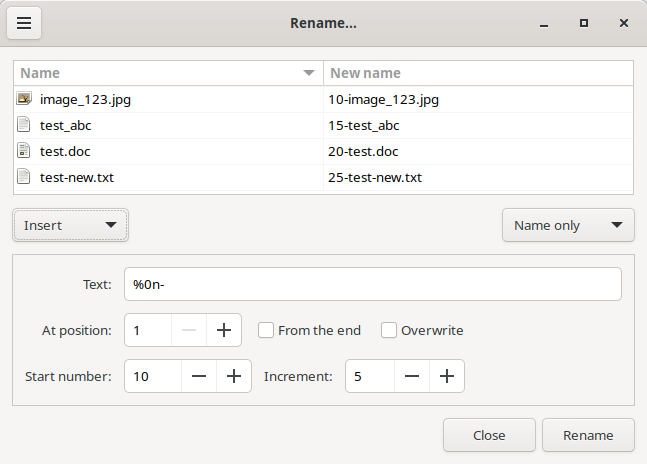Click the test-new.txt file icon

click(x=24, y=177)
